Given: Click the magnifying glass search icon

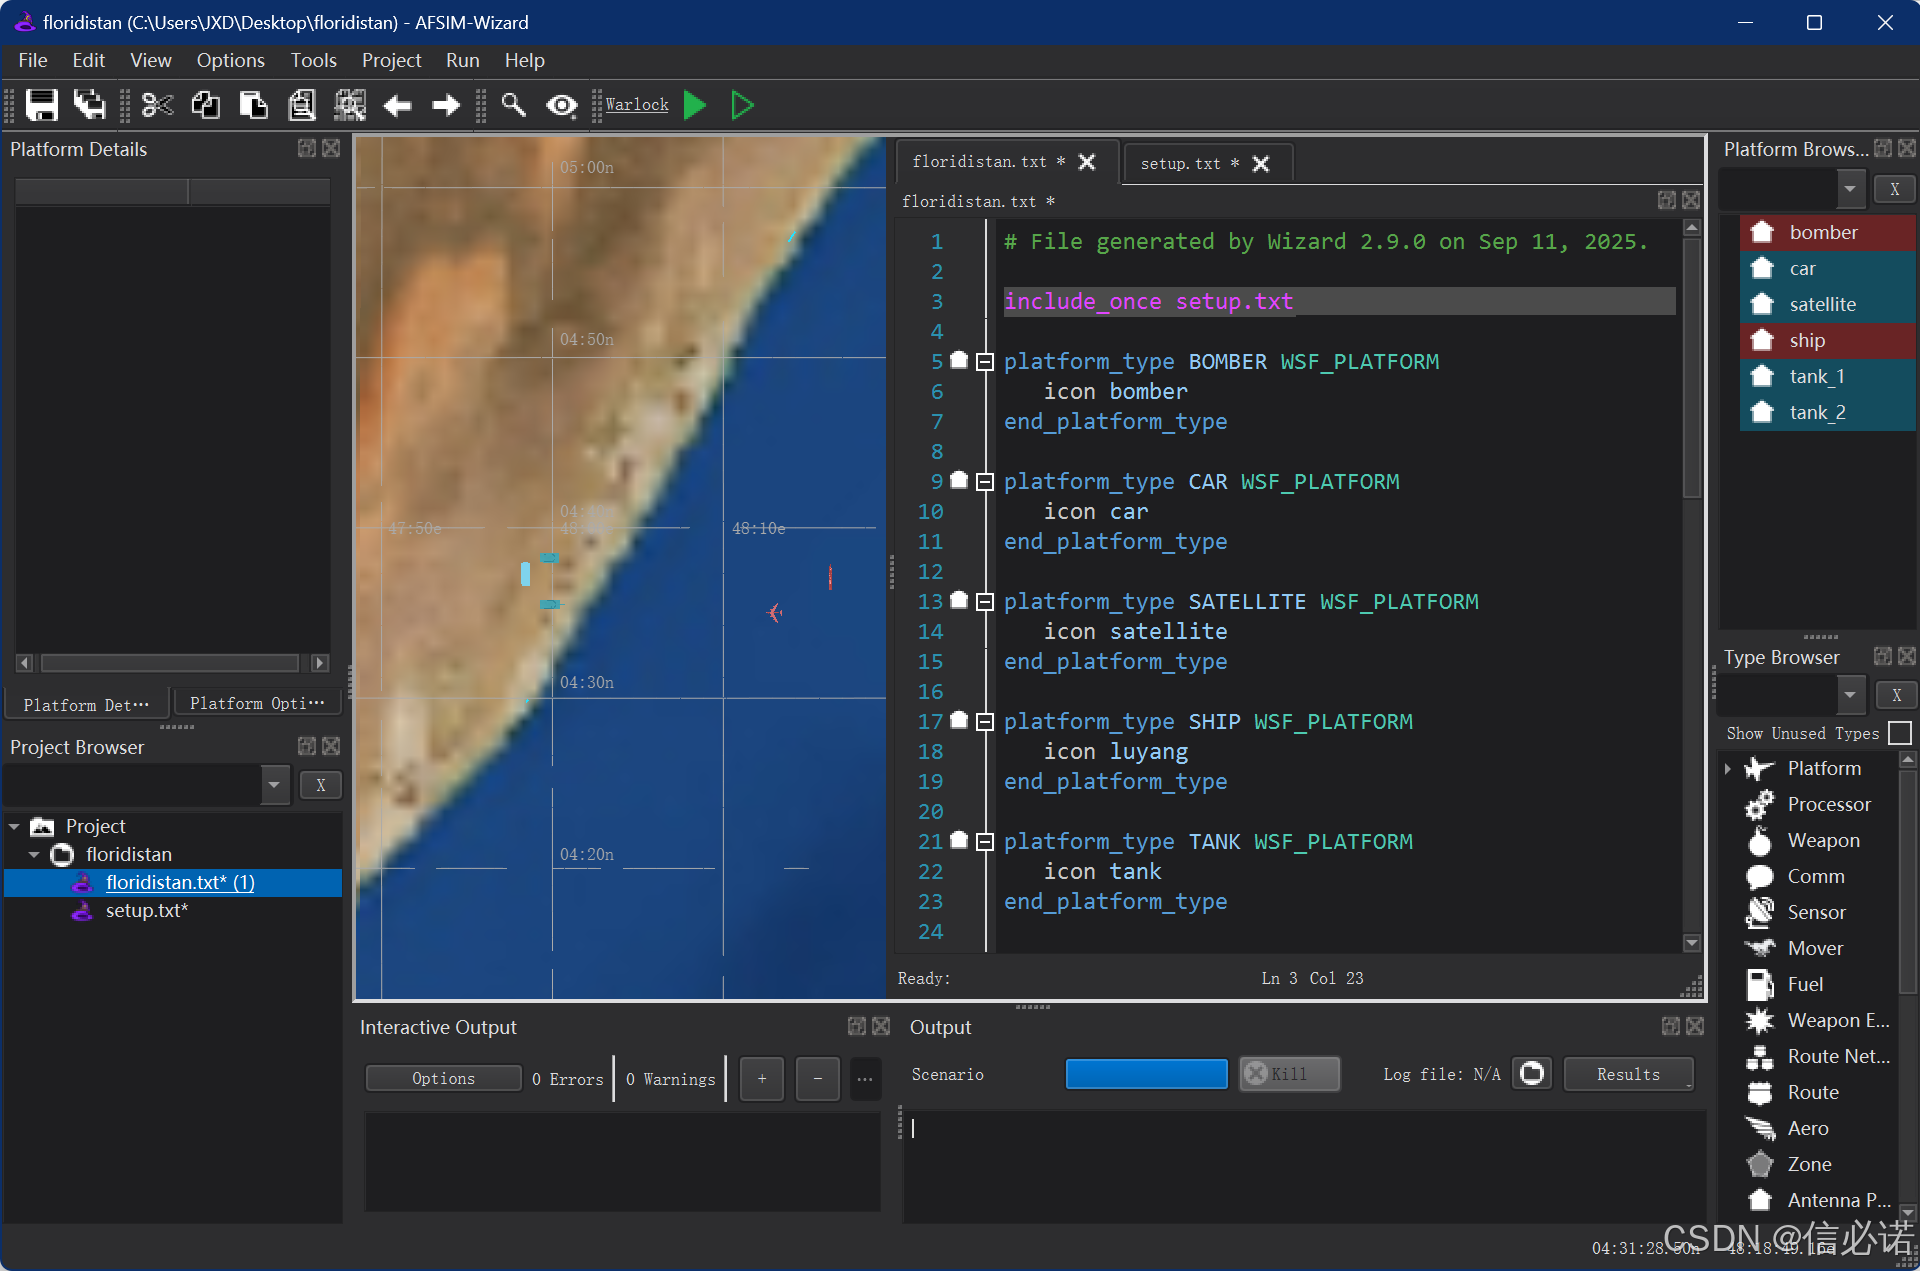Looking at the screenshot, I should (513, 105).
